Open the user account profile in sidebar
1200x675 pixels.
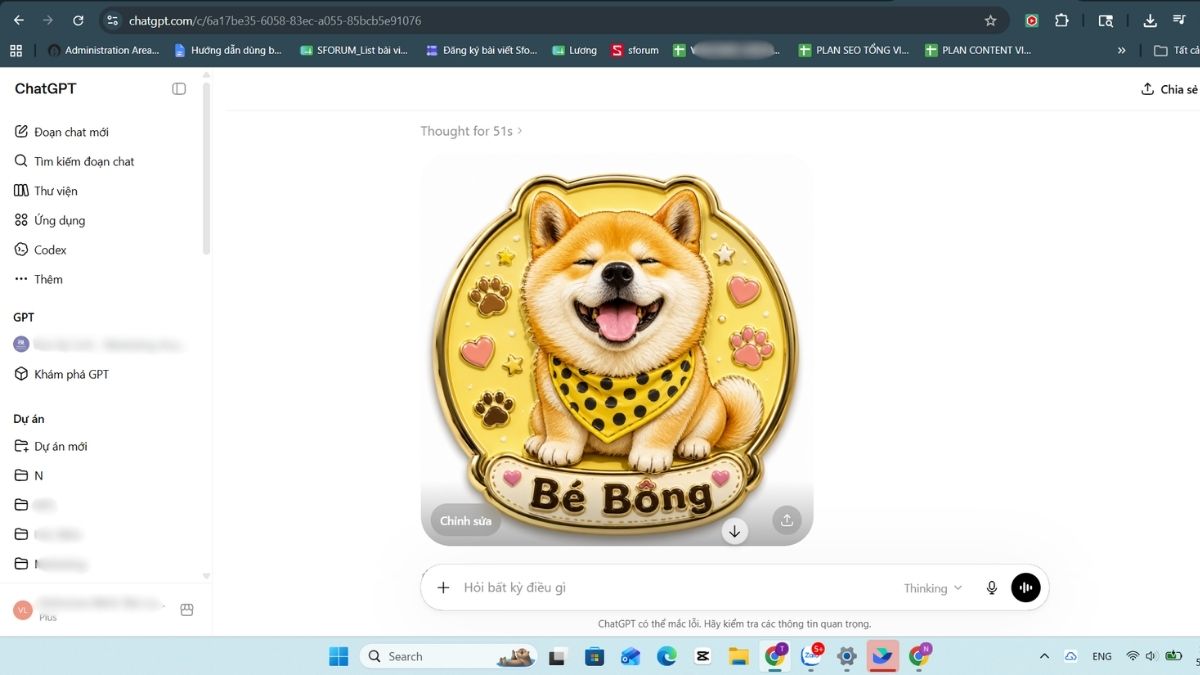[x=90, y=609]
